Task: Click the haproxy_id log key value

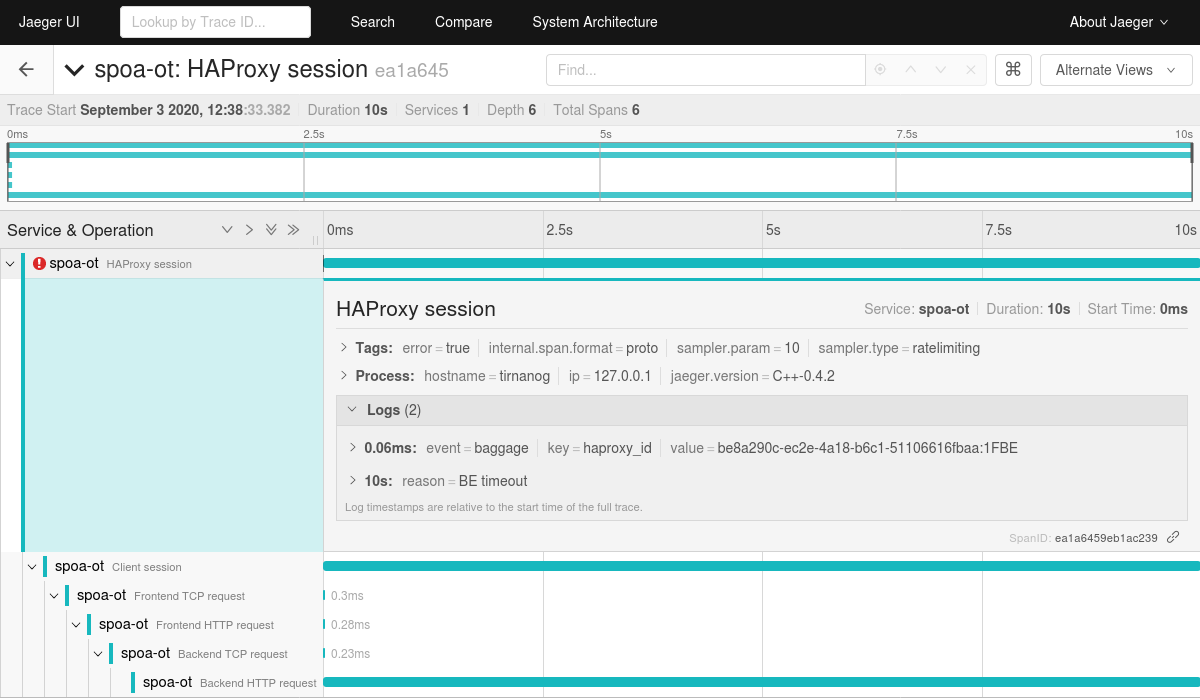Action: point(617,448)
